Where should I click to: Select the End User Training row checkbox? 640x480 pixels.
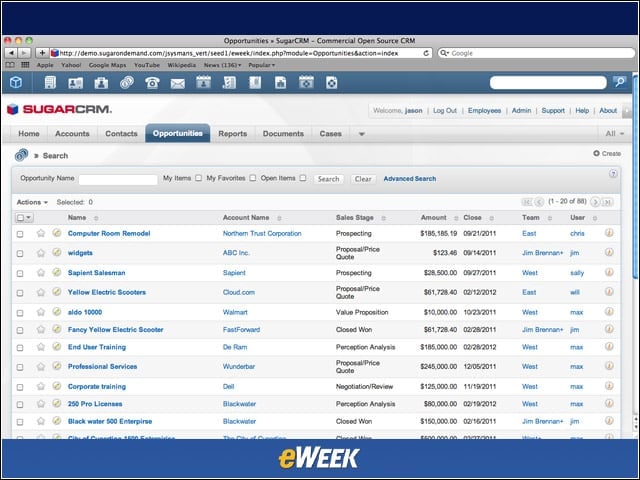click(20, 348)
